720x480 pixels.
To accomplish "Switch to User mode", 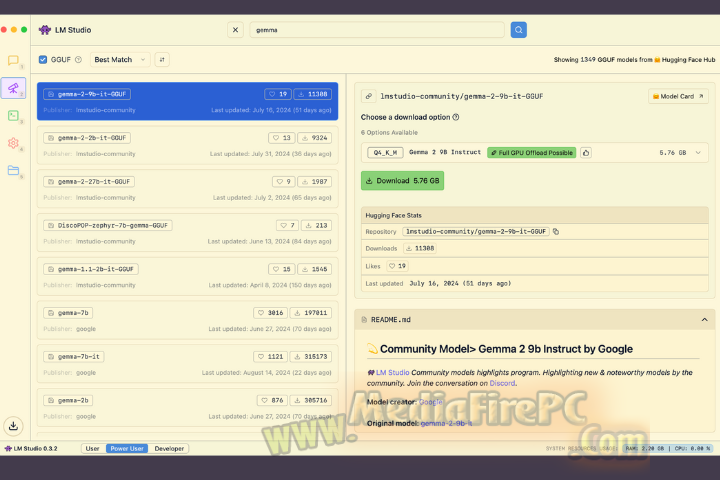I will pos(93,448).
